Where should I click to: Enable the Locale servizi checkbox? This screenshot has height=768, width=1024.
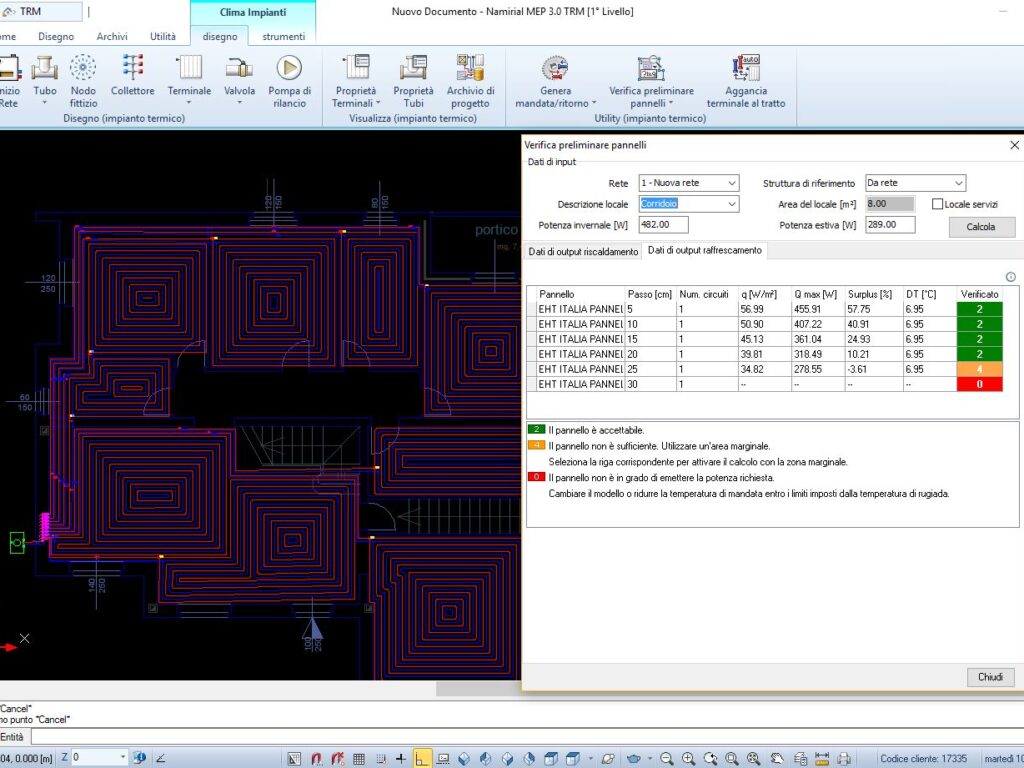[937, 204]
